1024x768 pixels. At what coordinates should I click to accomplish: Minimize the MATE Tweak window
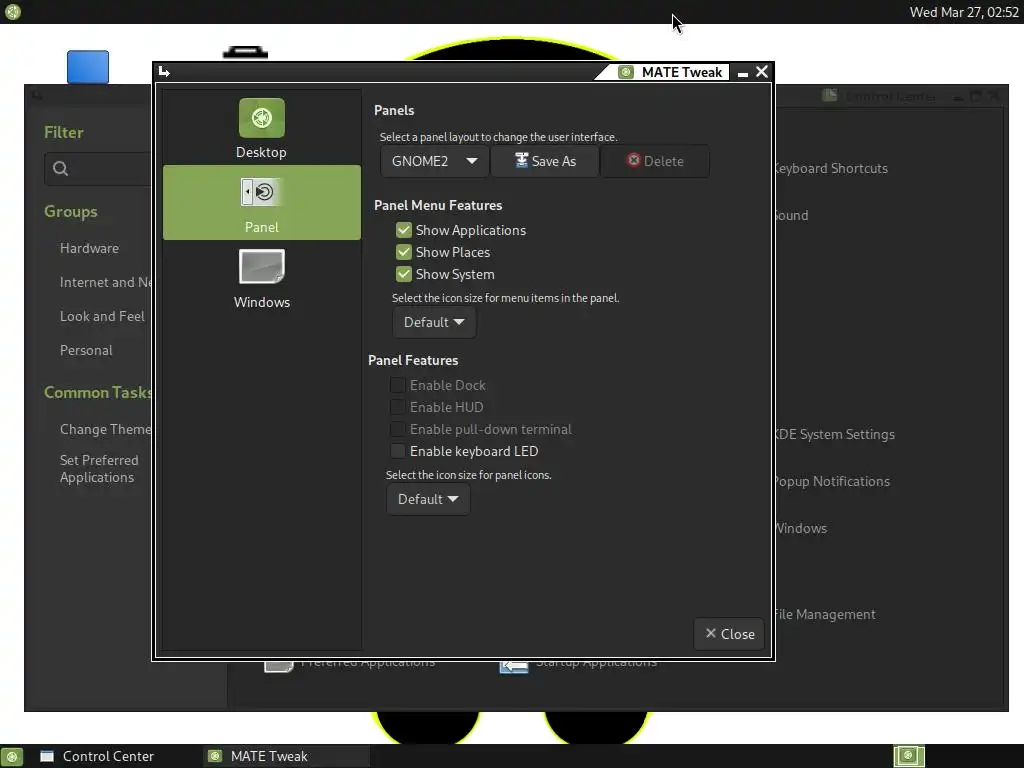click(x=743, y=73)
